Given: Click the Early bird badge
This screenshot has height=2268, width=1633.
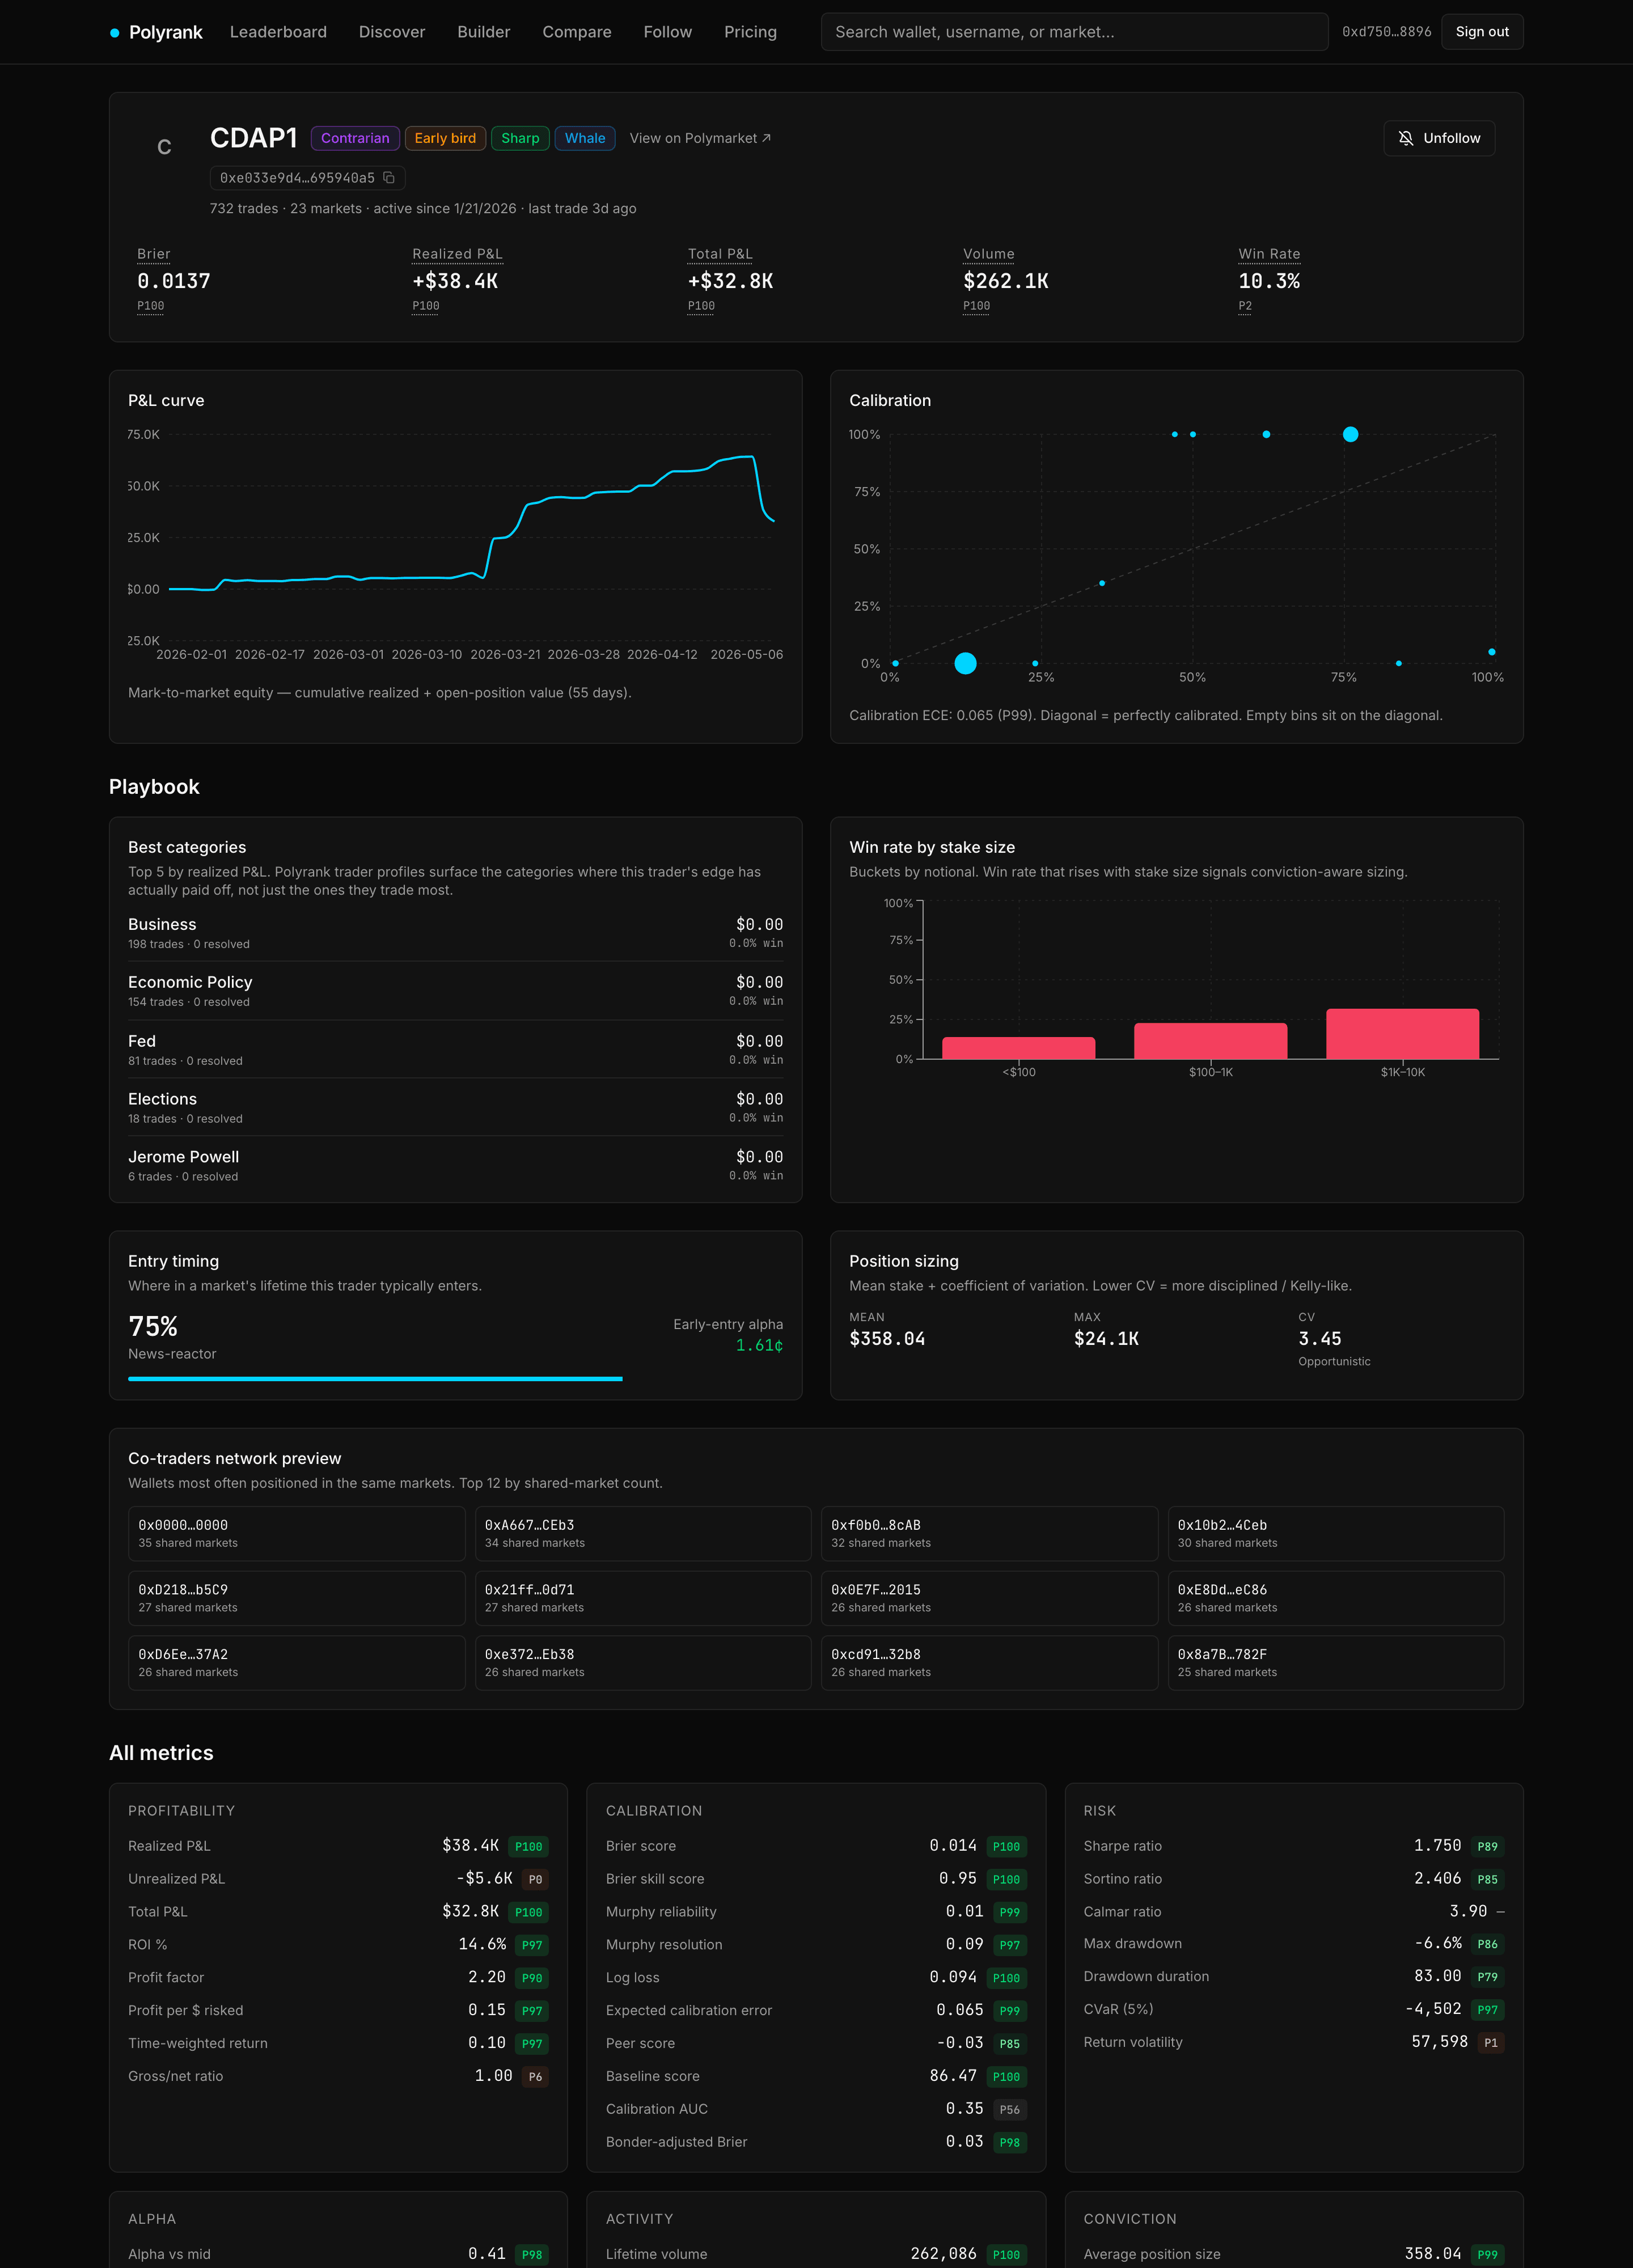Looking at the screenshot, I should [445, 138].
